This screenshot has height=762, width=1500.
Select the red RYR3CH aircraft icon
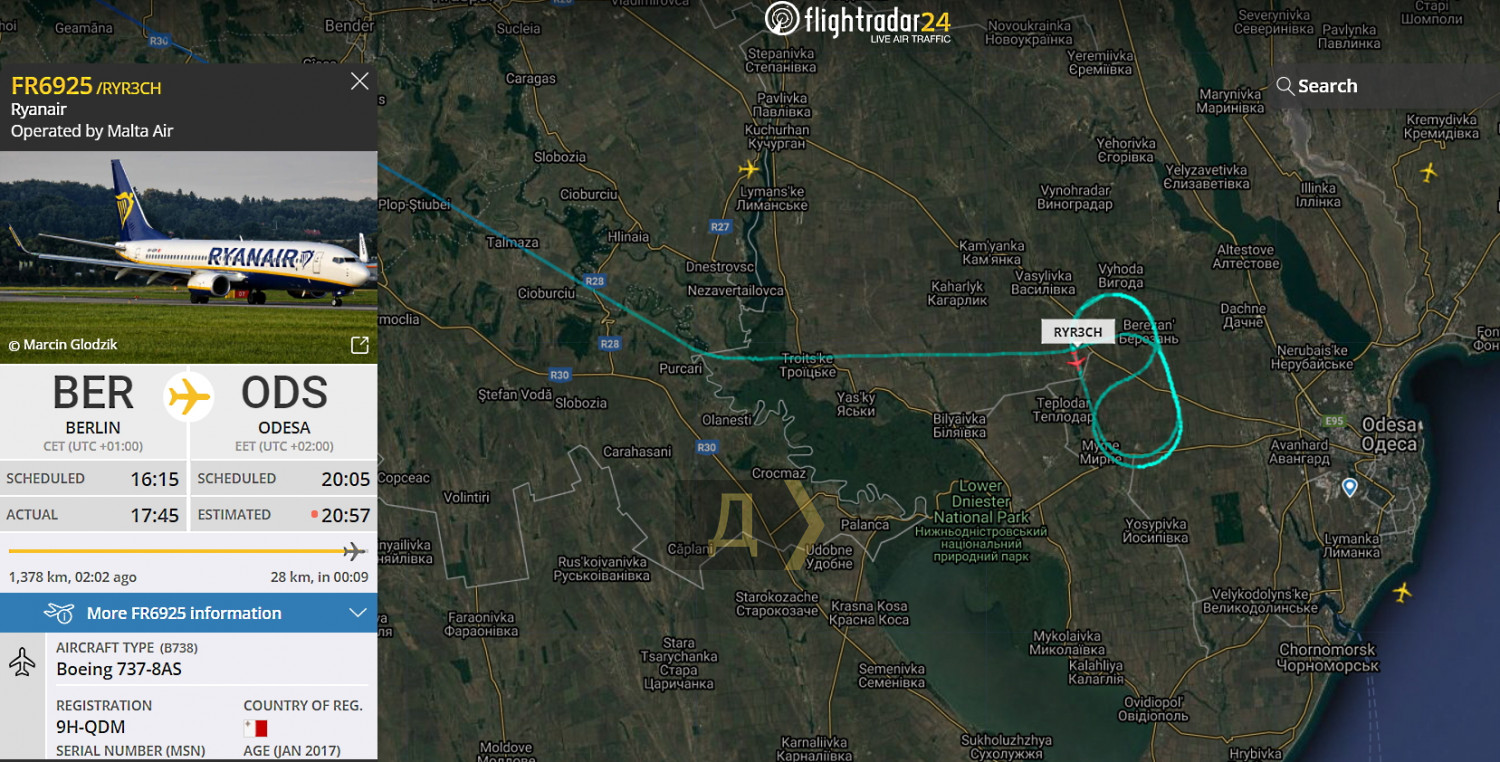coord(1076,360)
